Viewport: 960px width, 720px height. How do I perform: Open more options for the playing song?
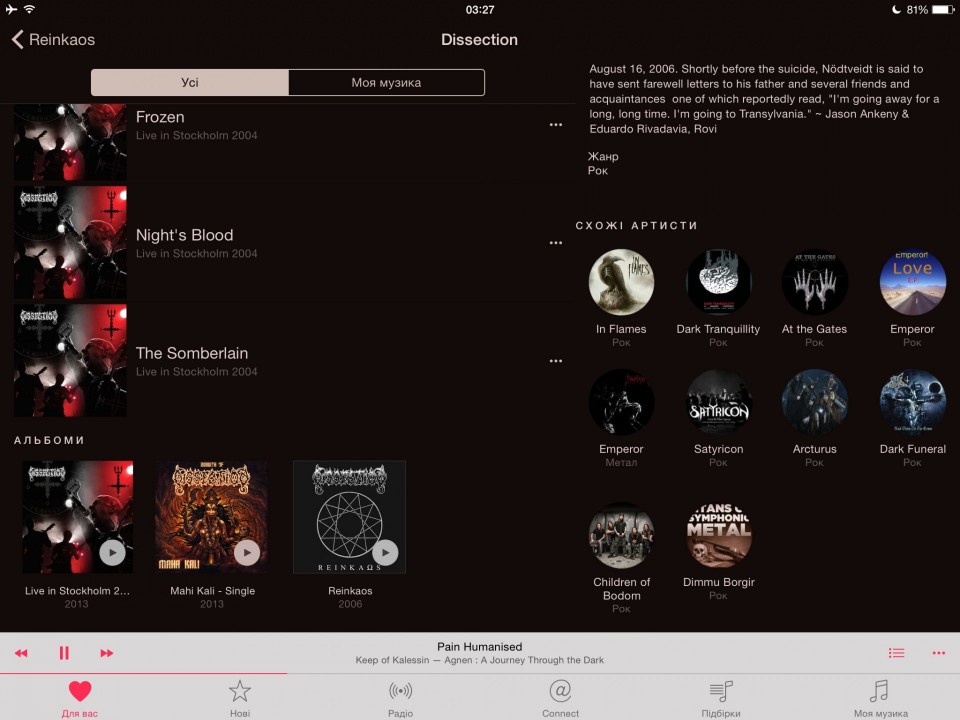click(939, 653)
